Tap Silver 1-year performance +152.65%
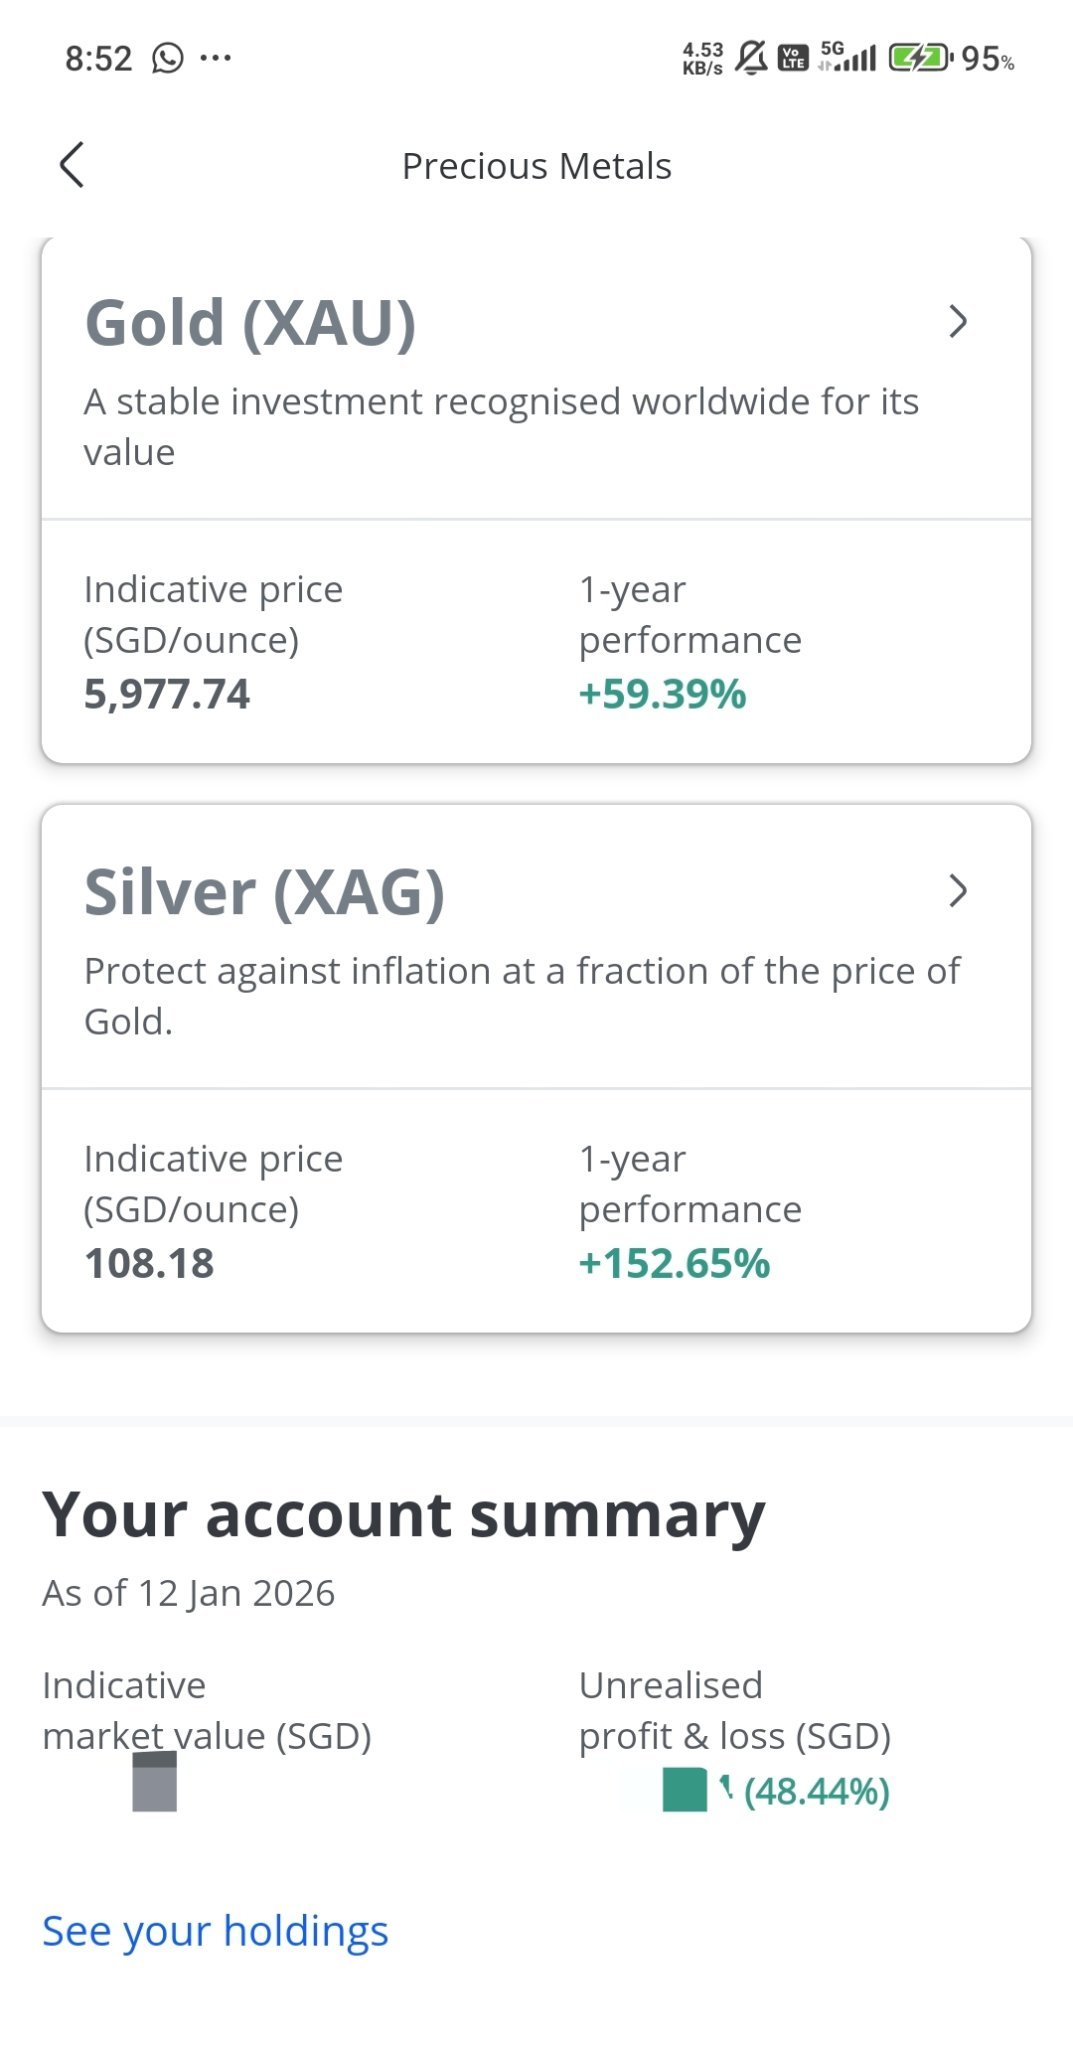Image resolution: width=1073 pixels, height=2049 pixels. tap(674, 1263)
